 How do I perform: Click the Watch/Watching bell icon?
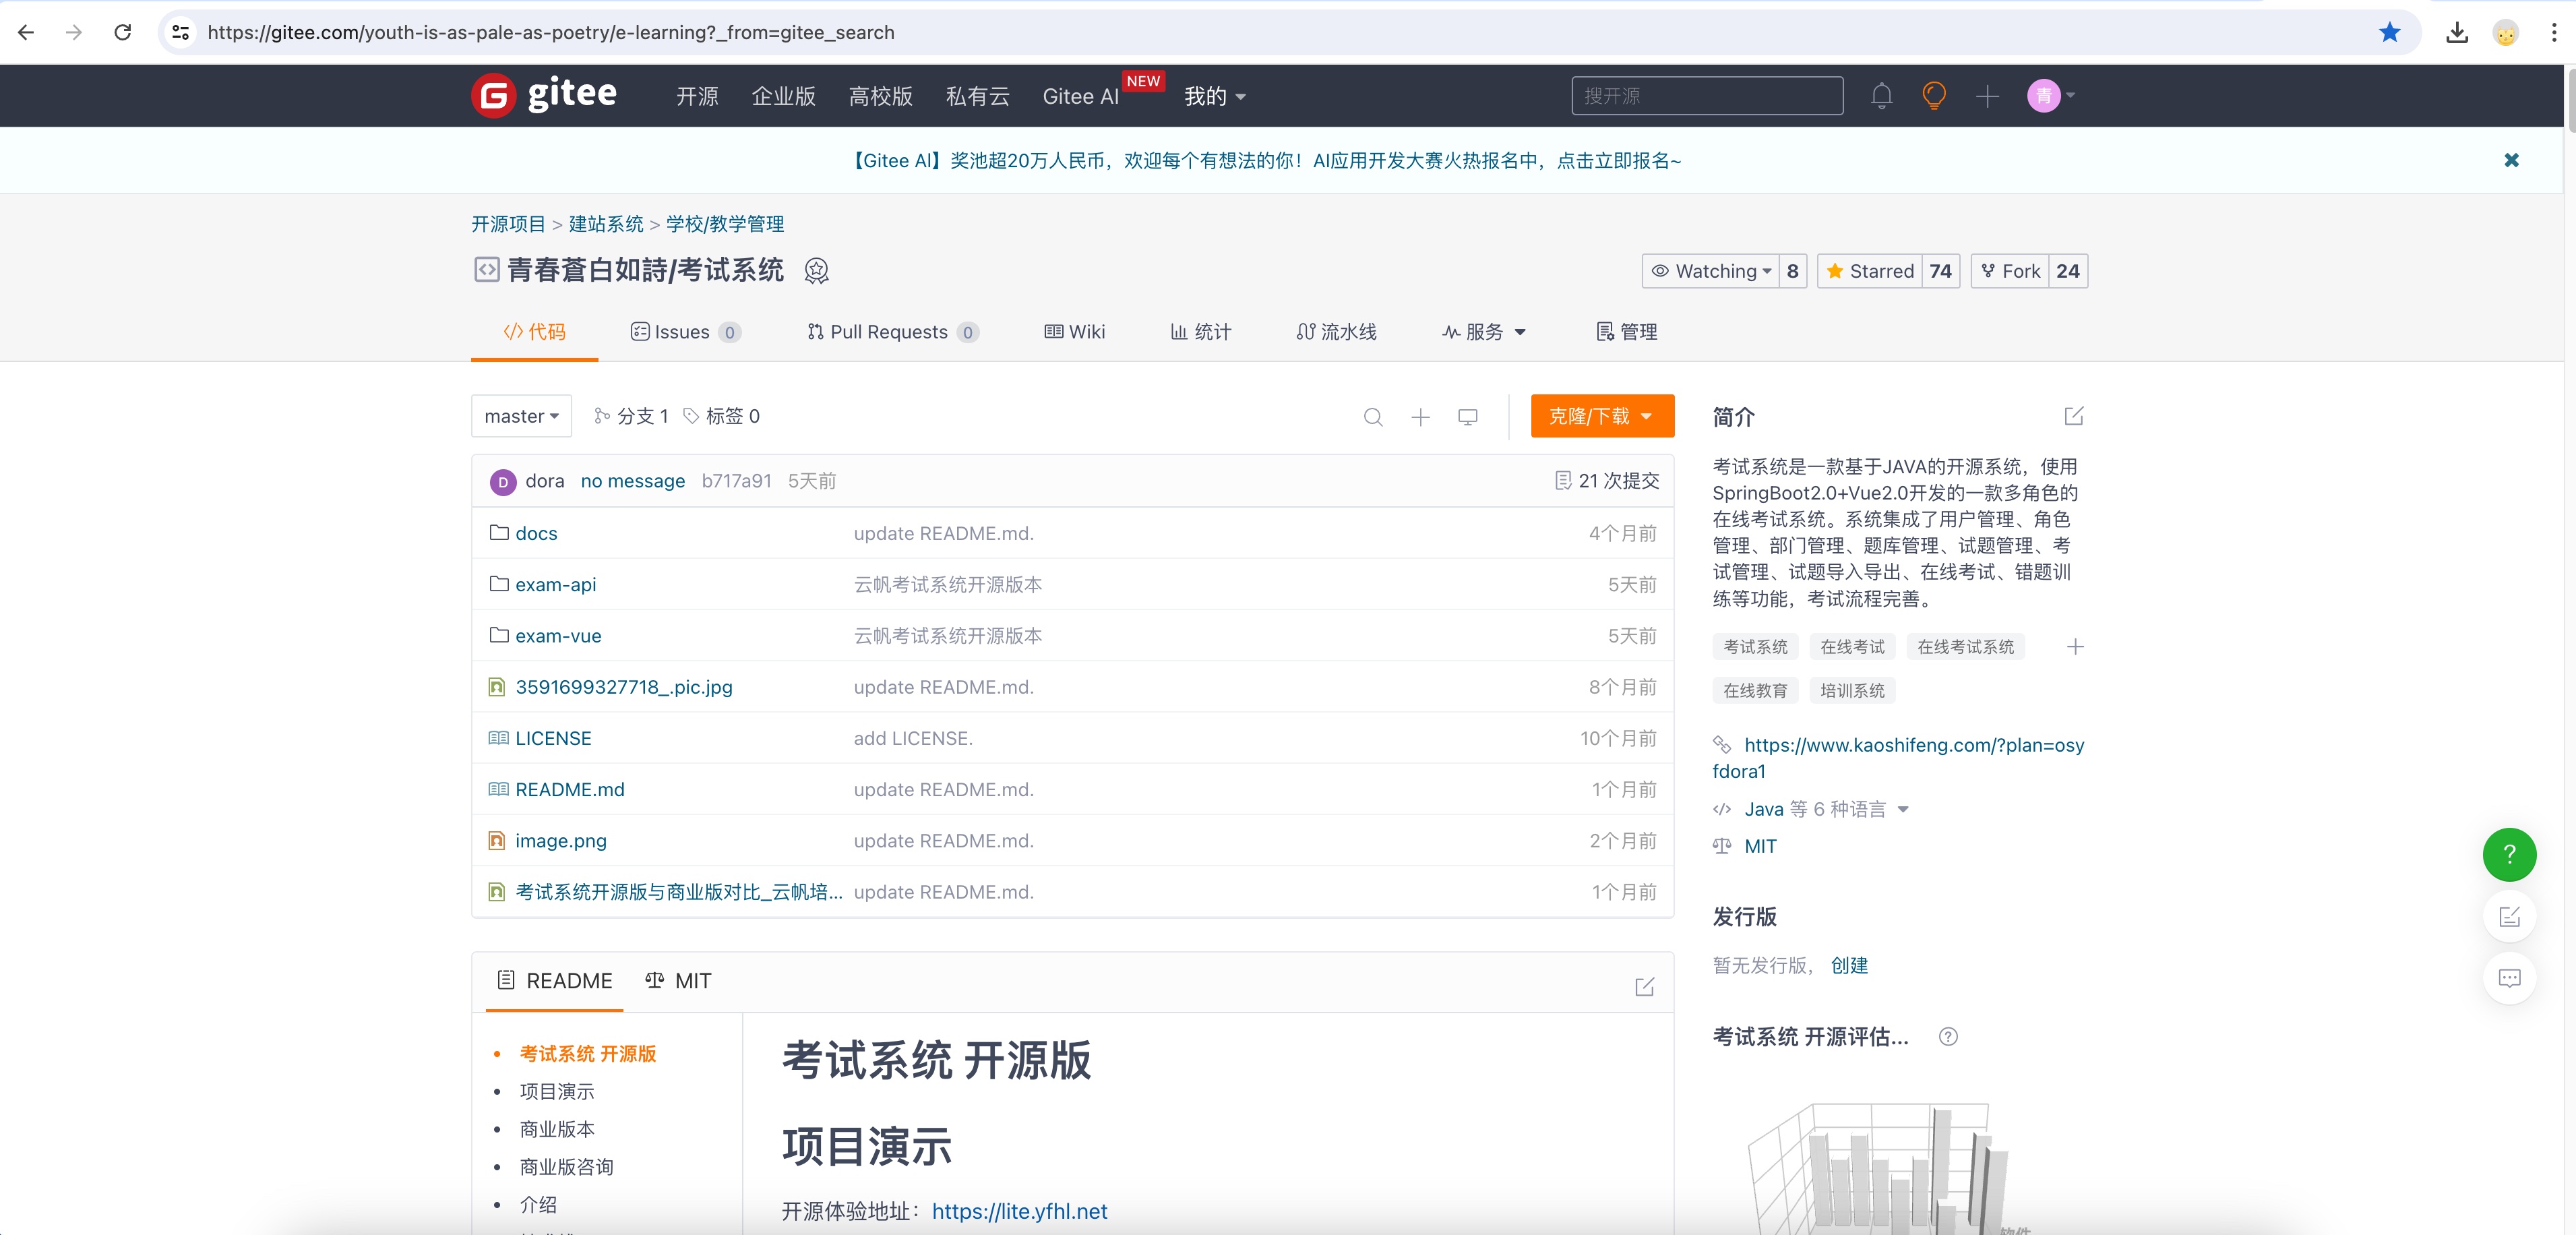pyautogui.click(x=1709, y=270)
